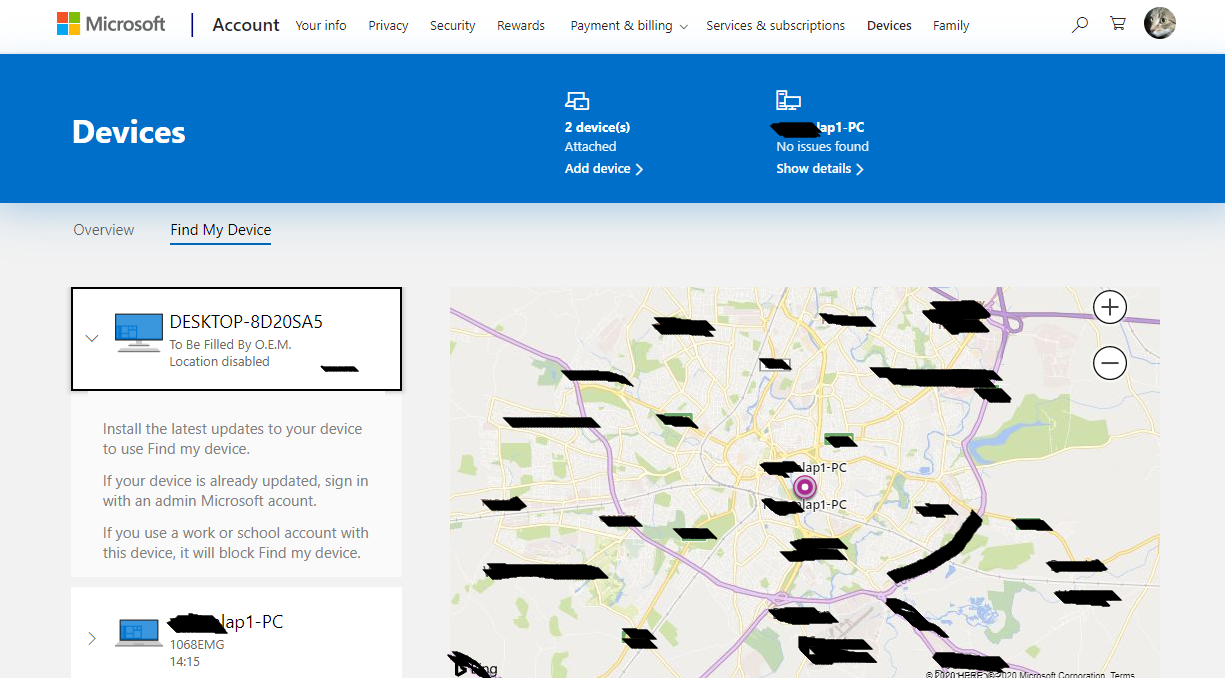Image resolution: width=1225 pixels, height=678 pixels.
Task: Click the 'To Be Filled By O.E.M.' text
Action: [230, 345]
